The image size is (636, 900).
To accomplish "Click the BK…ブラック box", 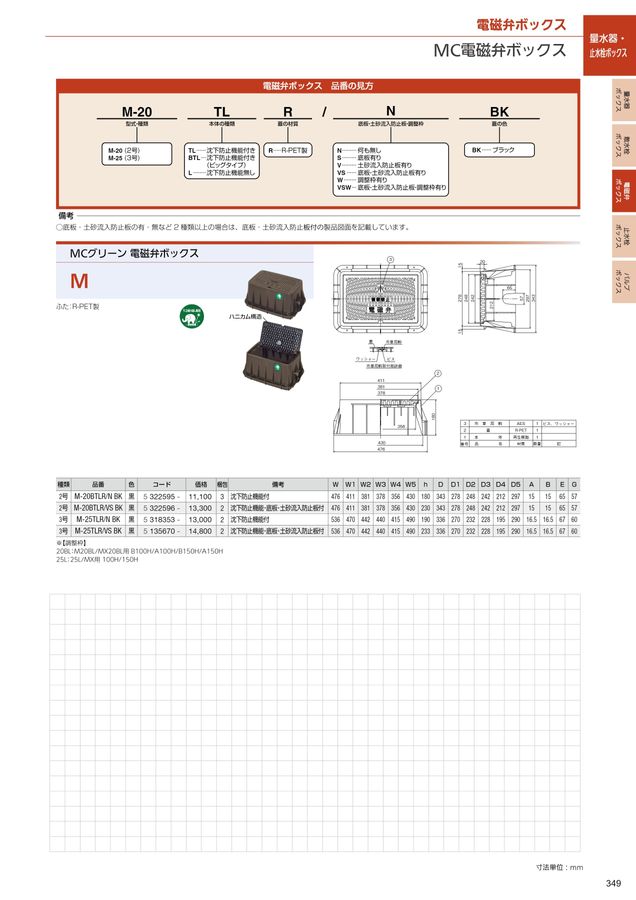I will [499, 150].
